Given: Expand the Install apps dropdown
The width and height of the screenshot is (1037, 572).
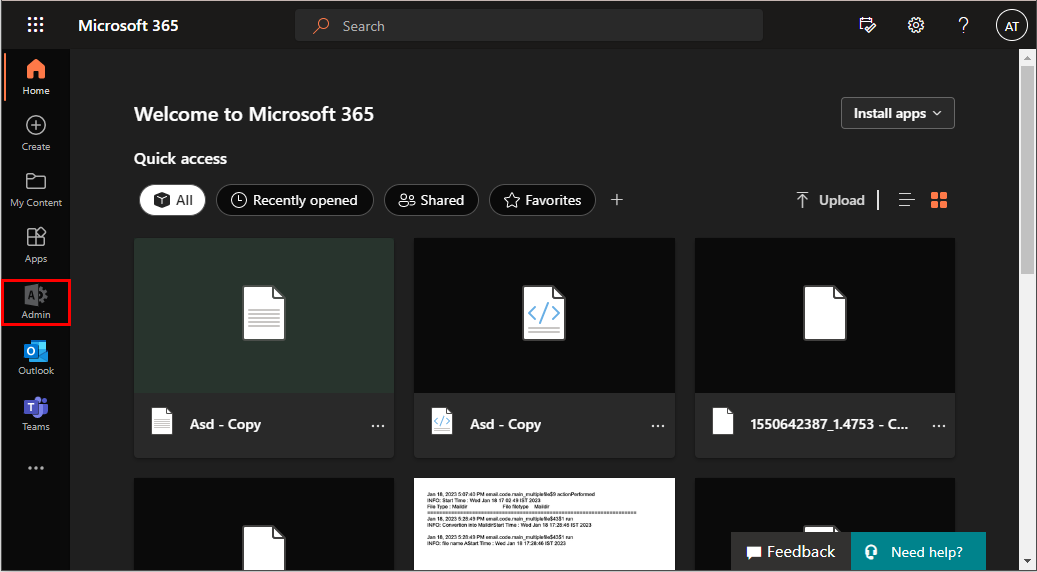Looking at the screenshot, I should [897, 113].
